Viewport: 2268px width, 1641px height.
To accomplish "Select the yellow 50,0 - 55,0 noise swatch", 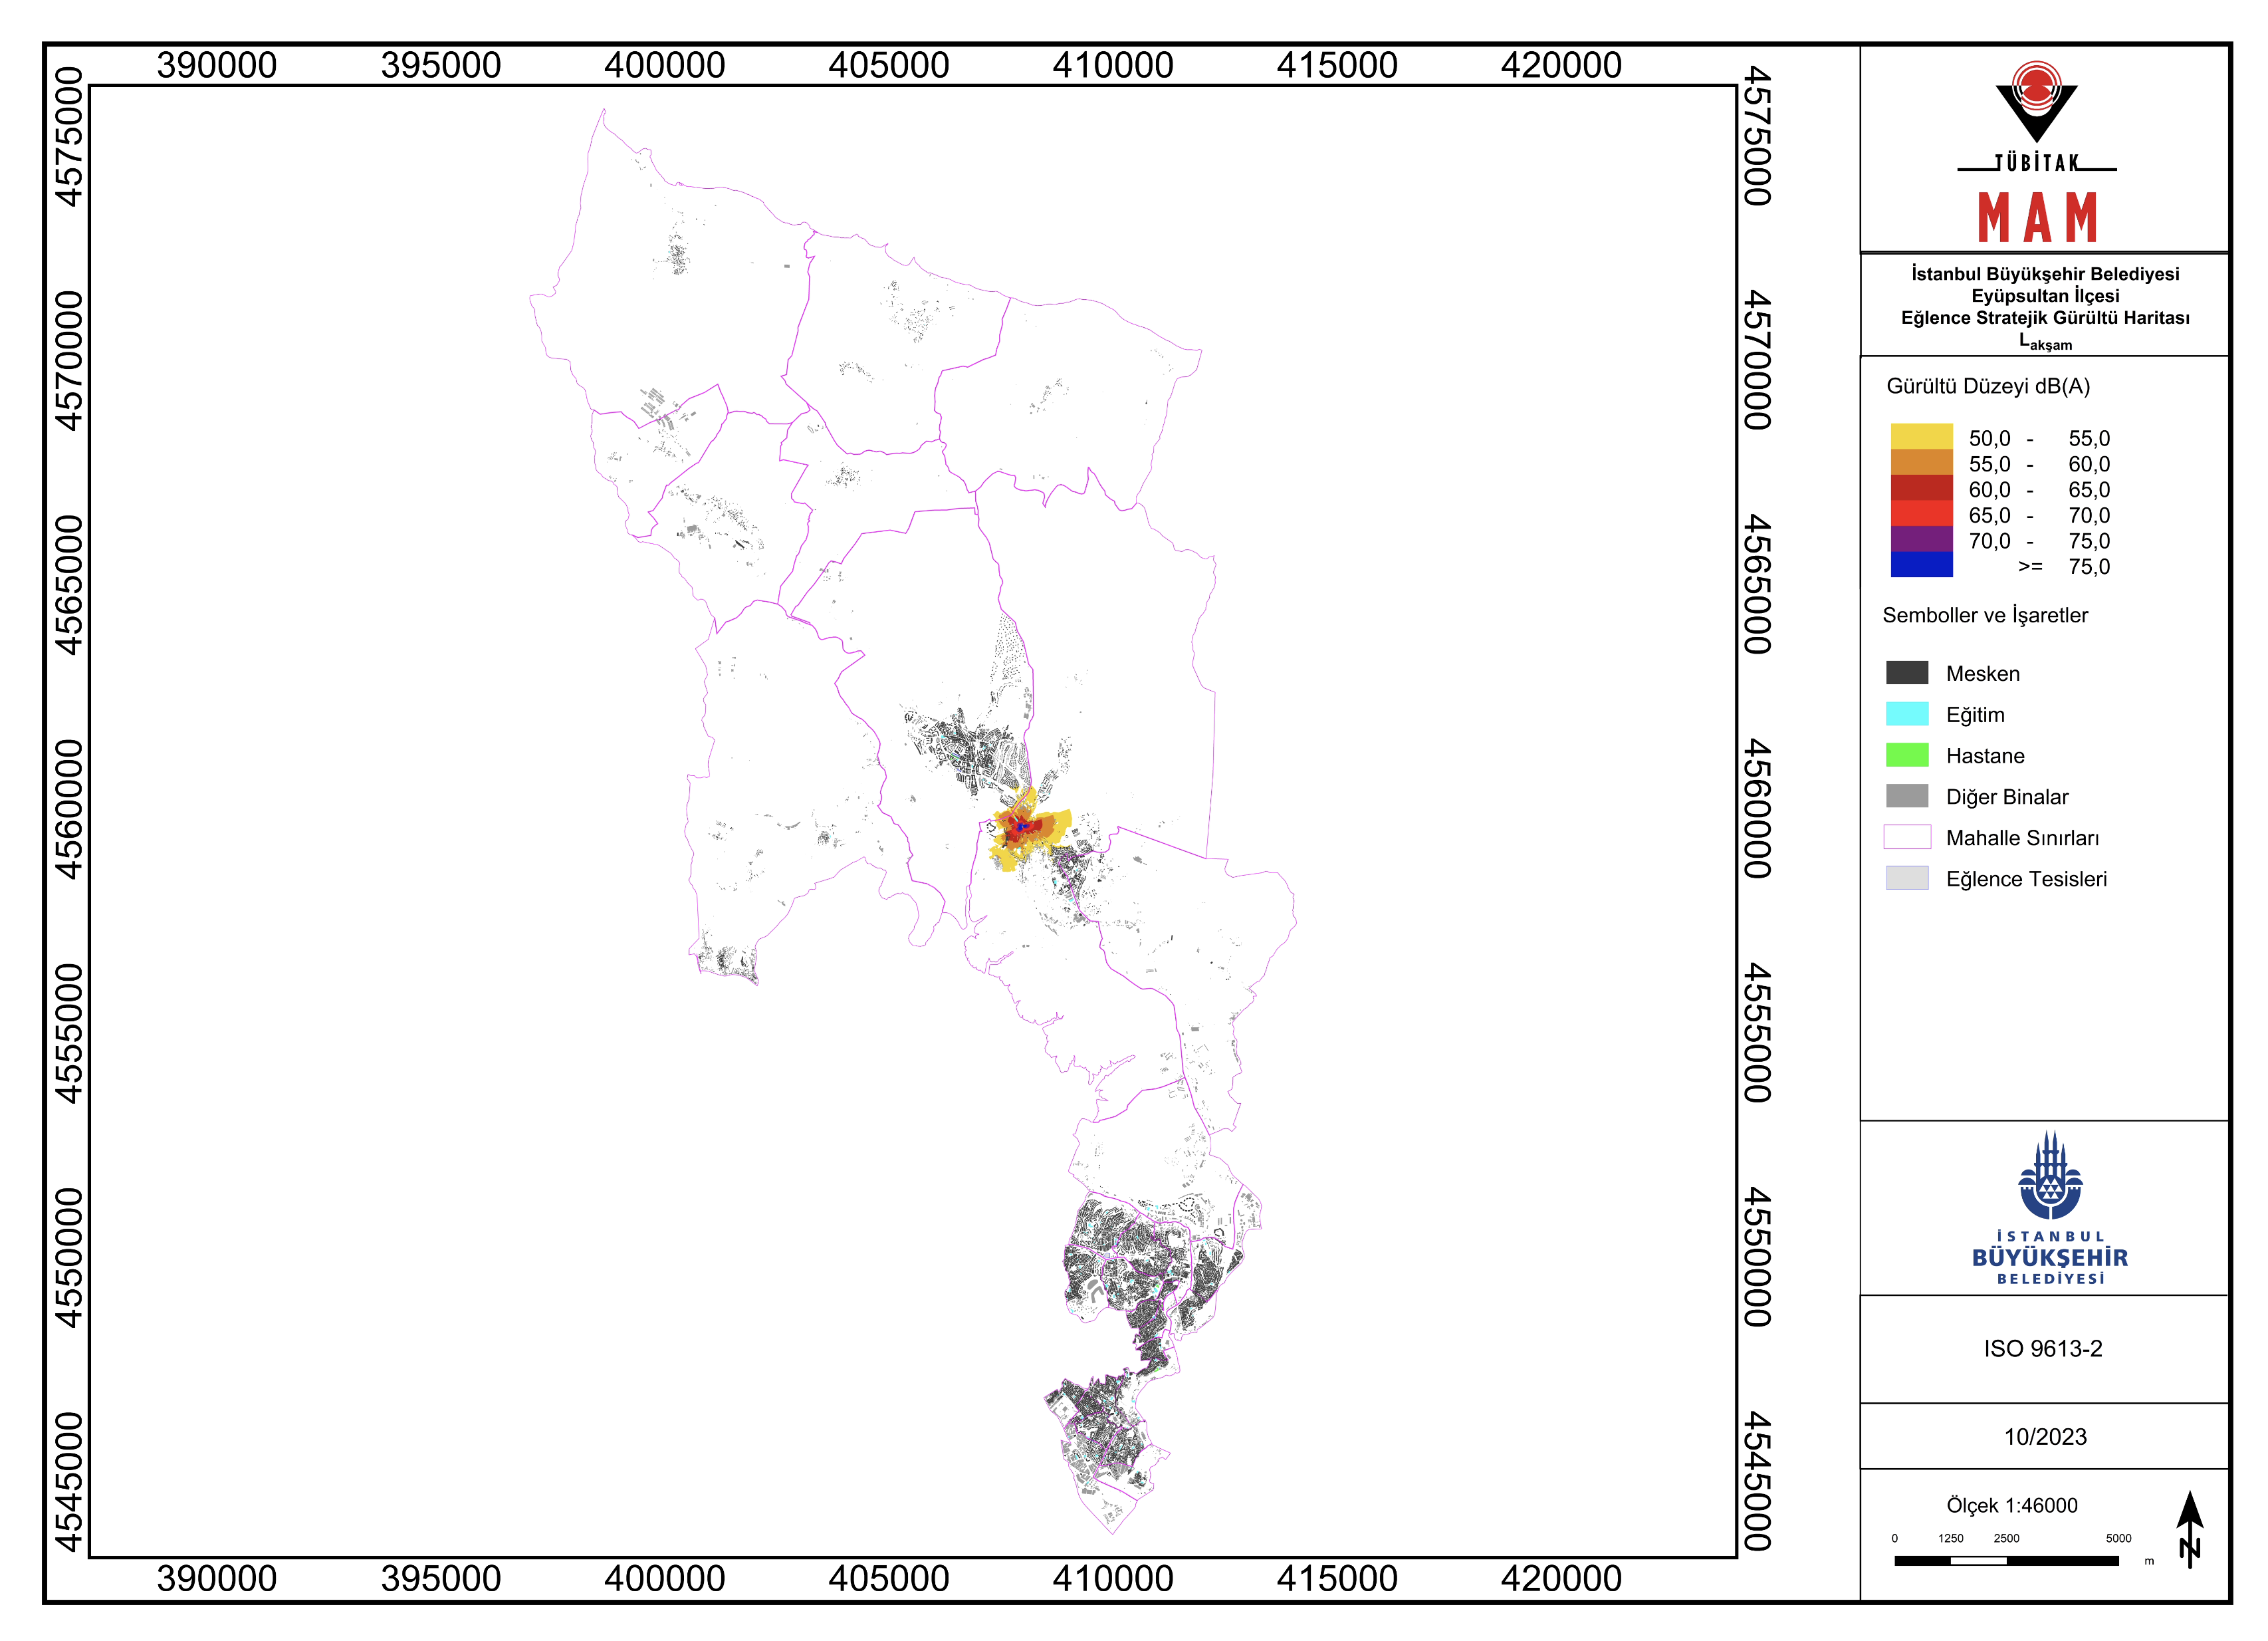I will click(1921, 437).
